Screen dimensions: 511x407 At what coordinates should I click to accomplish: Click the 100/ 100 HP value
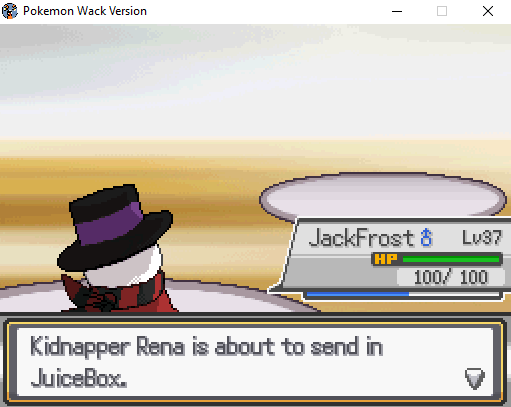[x=451, y=277]
